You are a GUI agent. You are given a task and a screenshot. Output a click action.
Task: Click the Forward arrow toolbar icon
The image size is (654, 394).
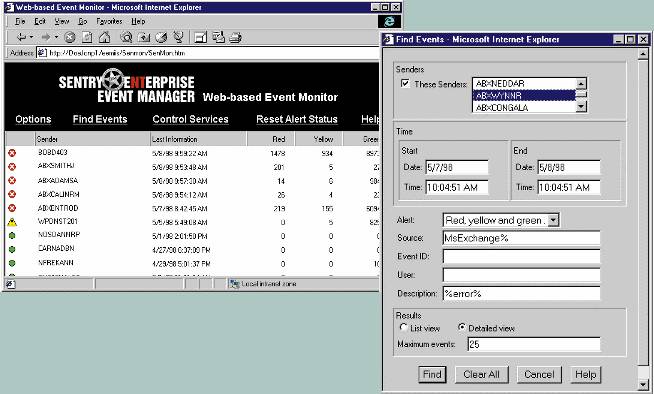45,38
